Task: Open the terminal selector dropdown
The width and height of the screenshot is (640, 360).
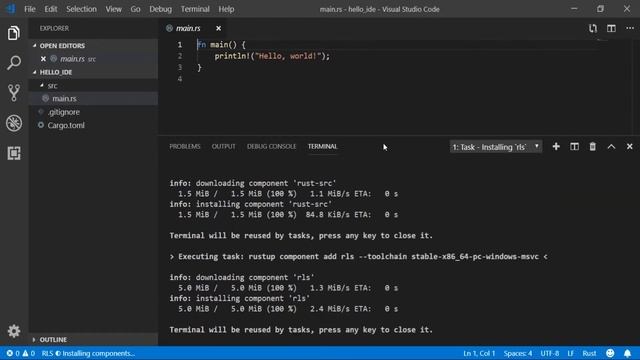Action: click(496, 147)
